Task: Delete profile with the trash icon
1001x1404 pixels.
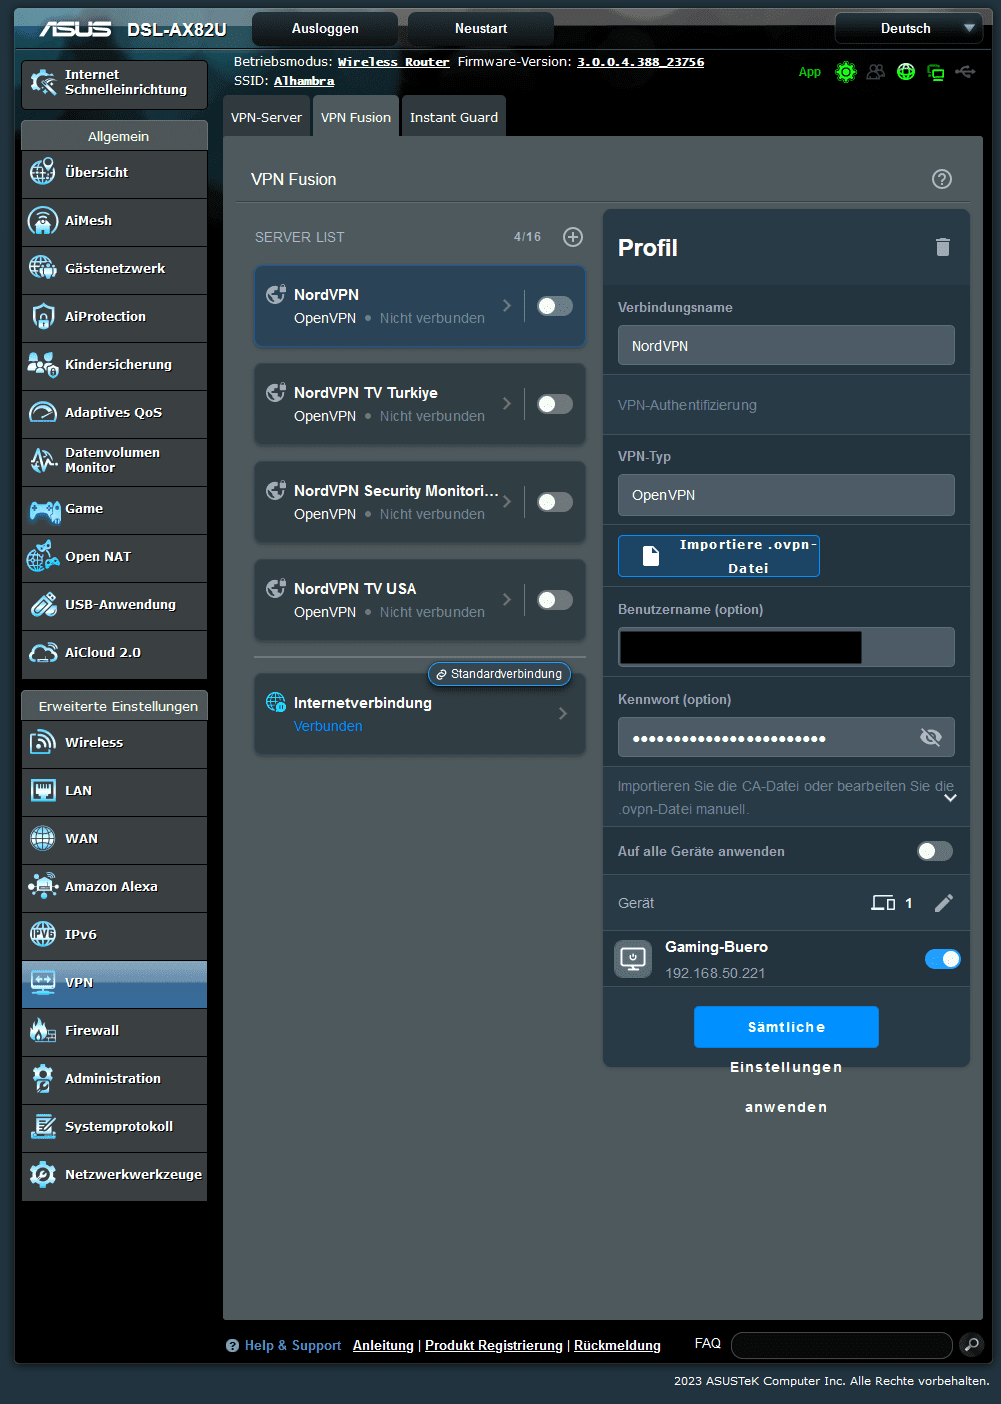Action: point(942,247)
